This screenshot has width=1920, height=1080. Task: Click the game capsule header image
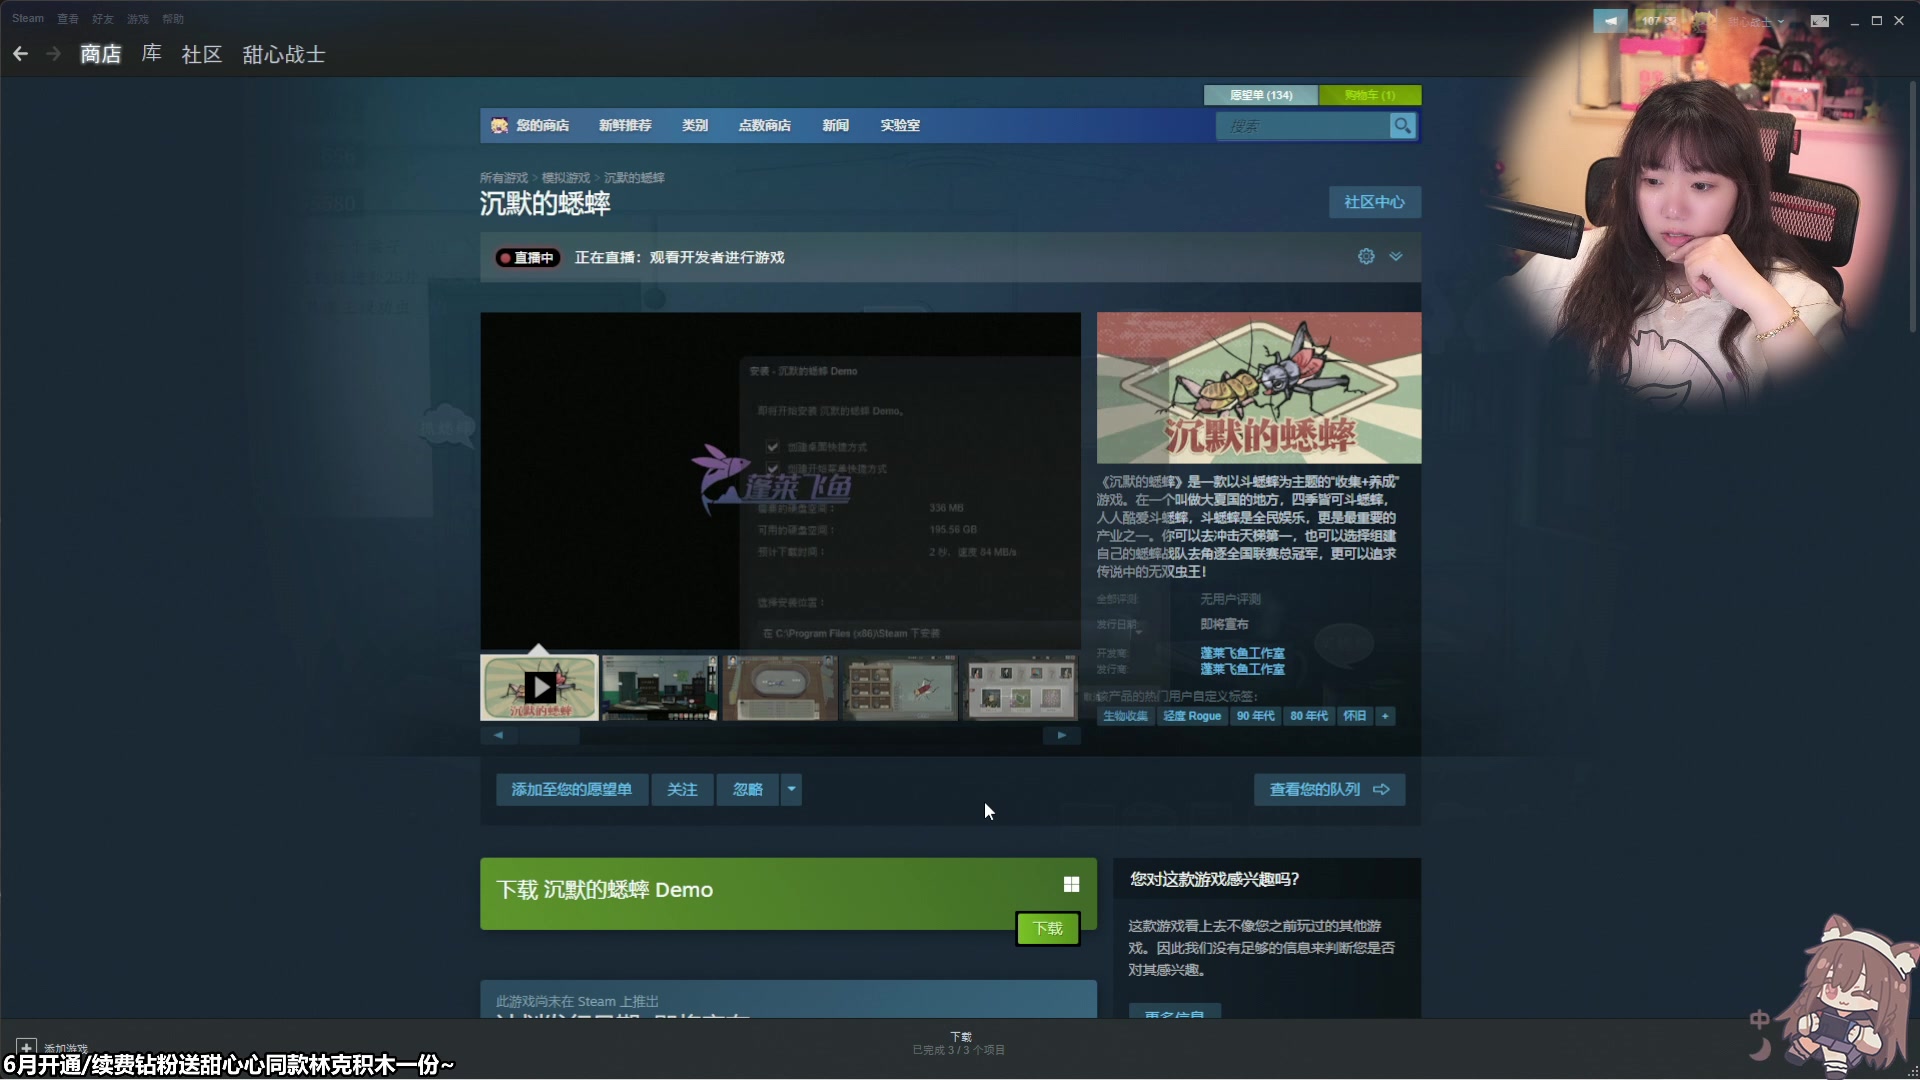coord(1259,388)
